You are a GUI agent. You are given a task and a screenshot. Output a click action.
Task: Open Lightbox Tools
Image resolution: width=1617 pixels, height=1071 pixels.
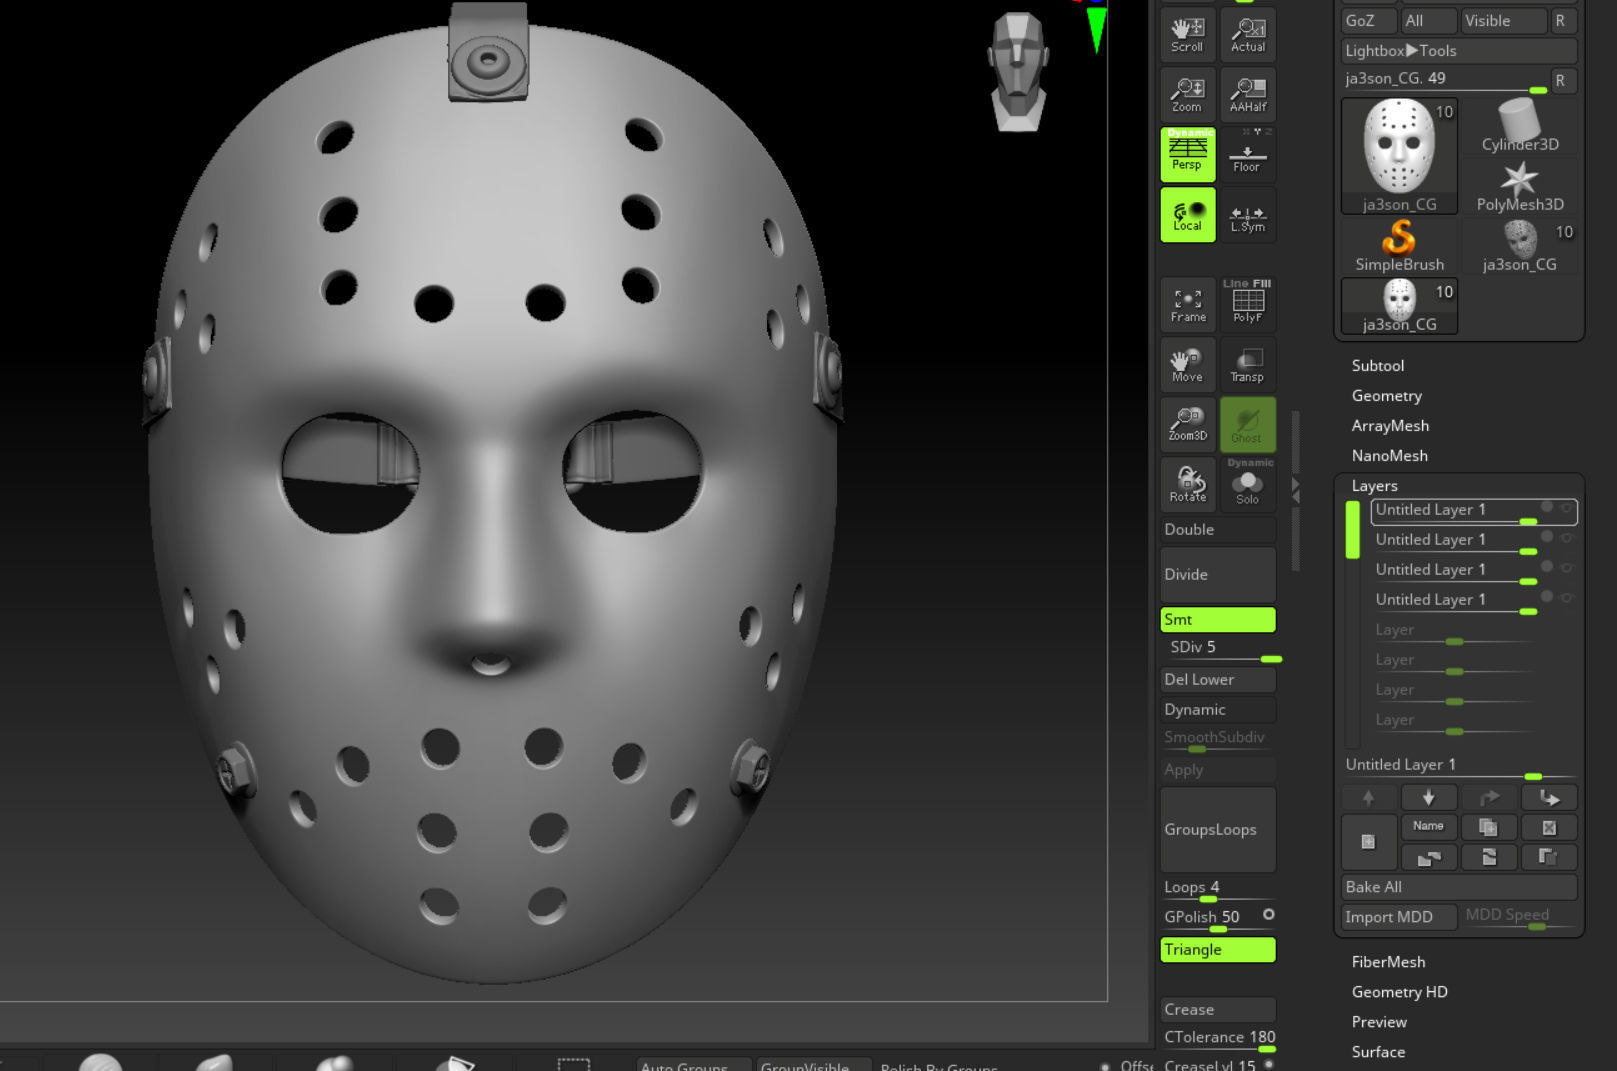pos(1459,50)
